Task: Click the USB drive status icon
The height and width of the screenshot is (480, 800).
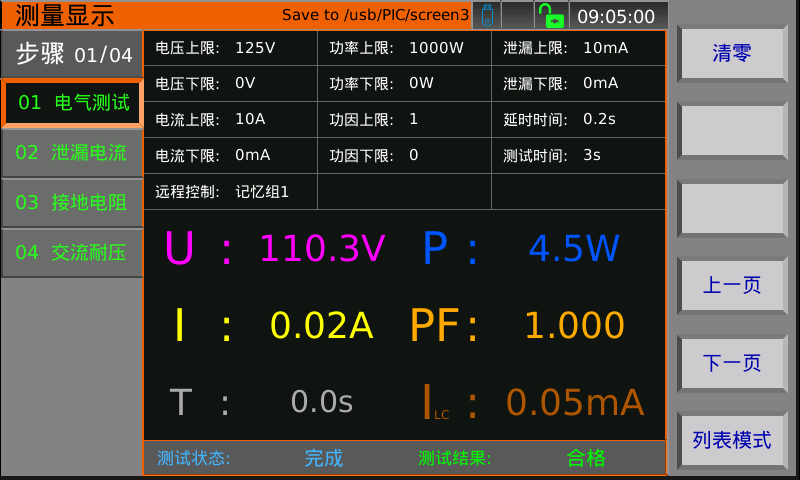Action: click(x=486, y=15)
